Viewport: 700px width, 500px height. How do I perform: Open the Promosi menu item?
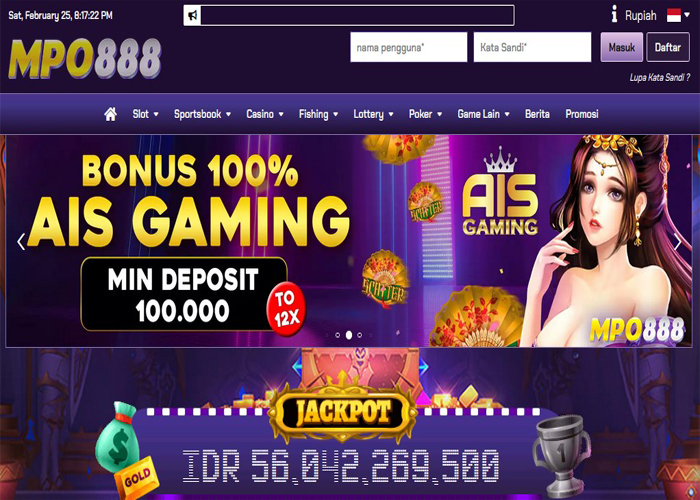coord(582,114)
